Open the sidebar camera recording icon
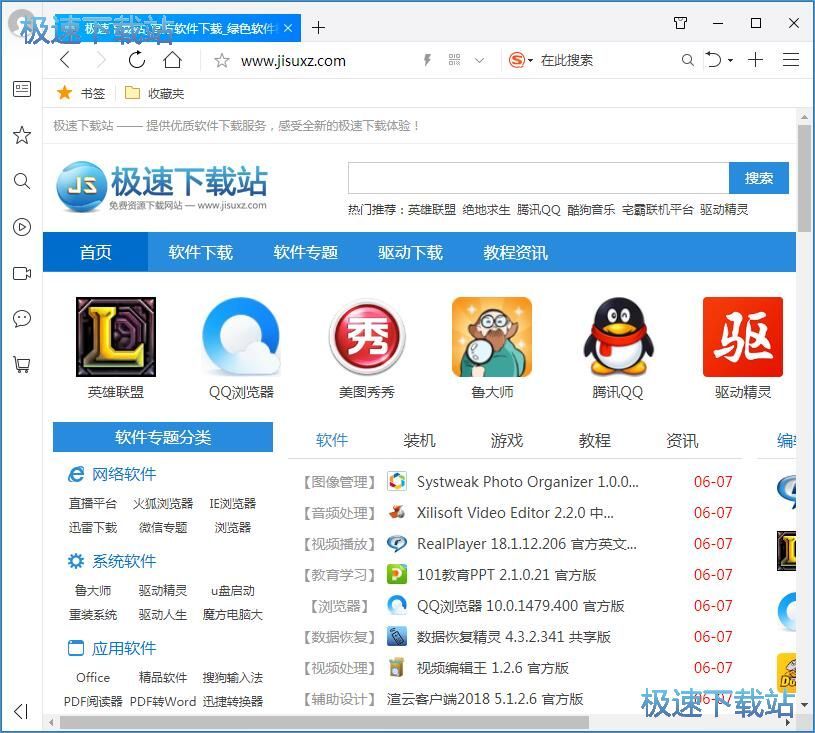Viewport: 815px width, 733px height. (22, 273)
